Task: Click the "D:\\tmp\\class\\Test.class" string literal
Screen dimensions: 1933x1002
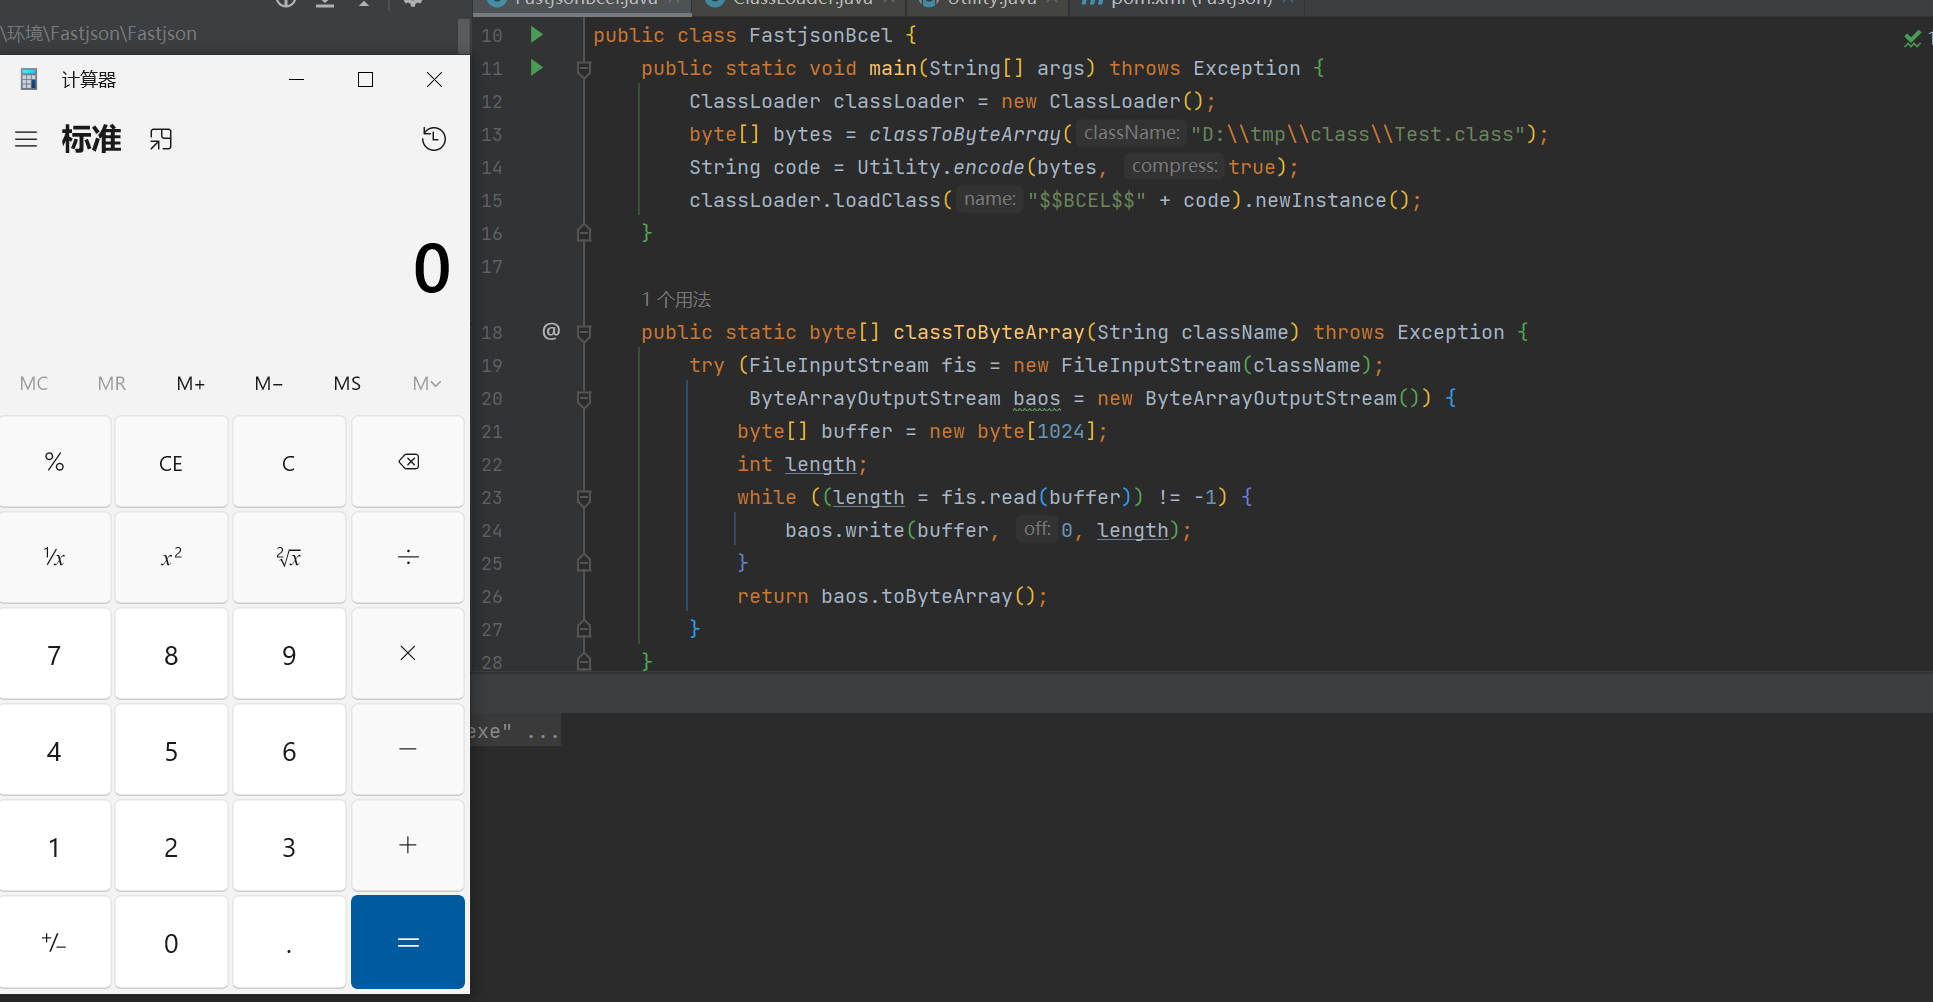Action: (1358, 134)
